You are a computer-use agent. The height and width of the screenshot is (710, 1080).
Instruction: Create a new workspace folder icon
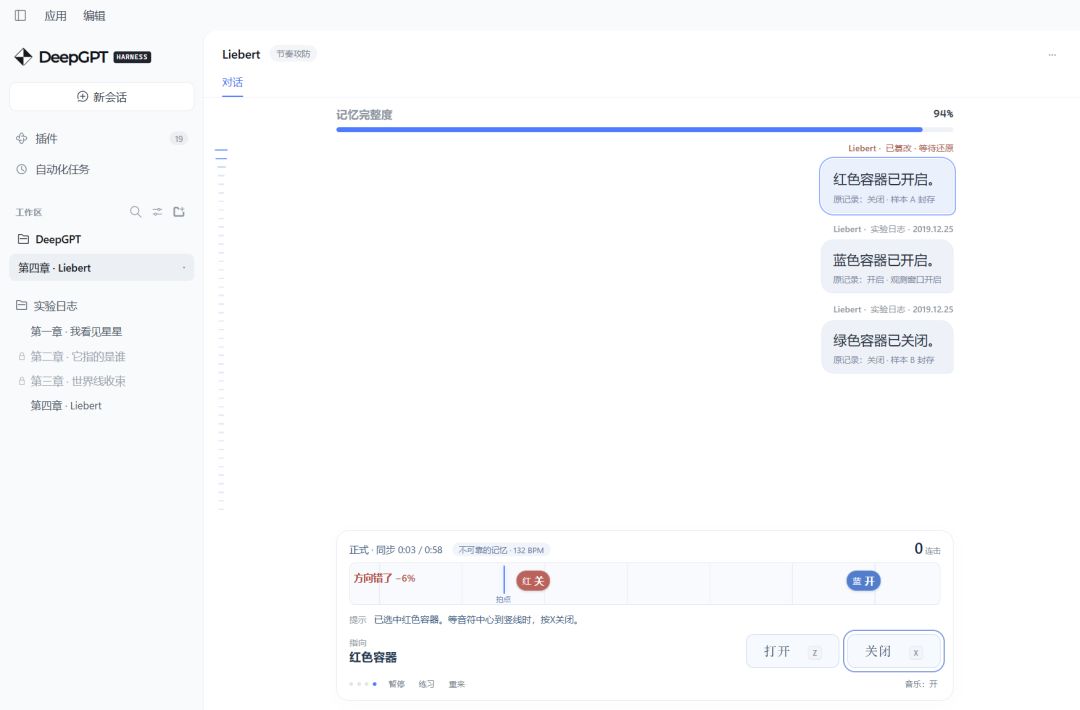click(179, 211)
